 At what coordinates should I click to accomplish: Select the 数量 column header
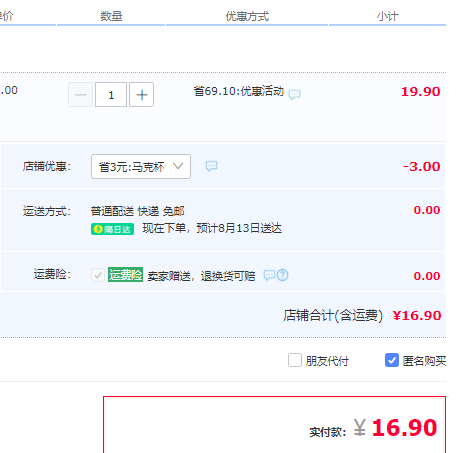(111, 16)
